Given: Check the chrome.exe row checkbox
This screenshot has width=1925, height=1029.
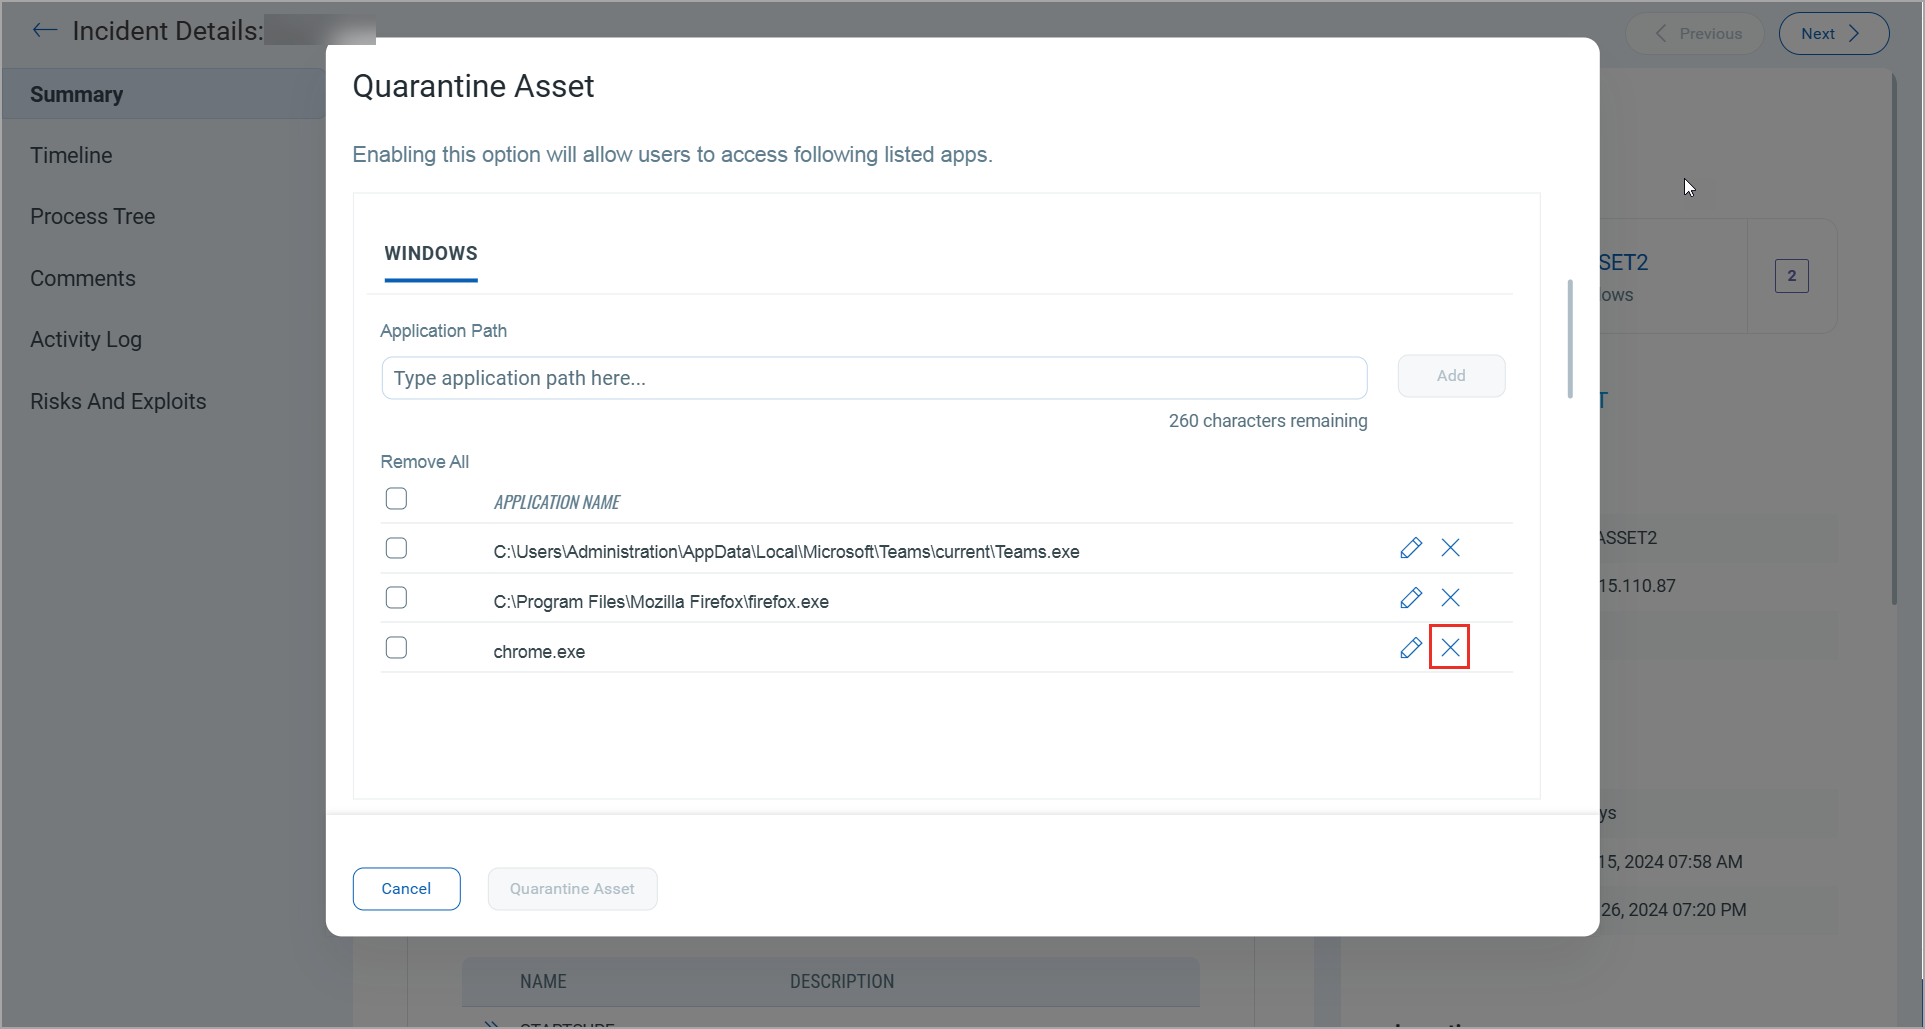Looking at the screenshot, I should pos(396,647).
